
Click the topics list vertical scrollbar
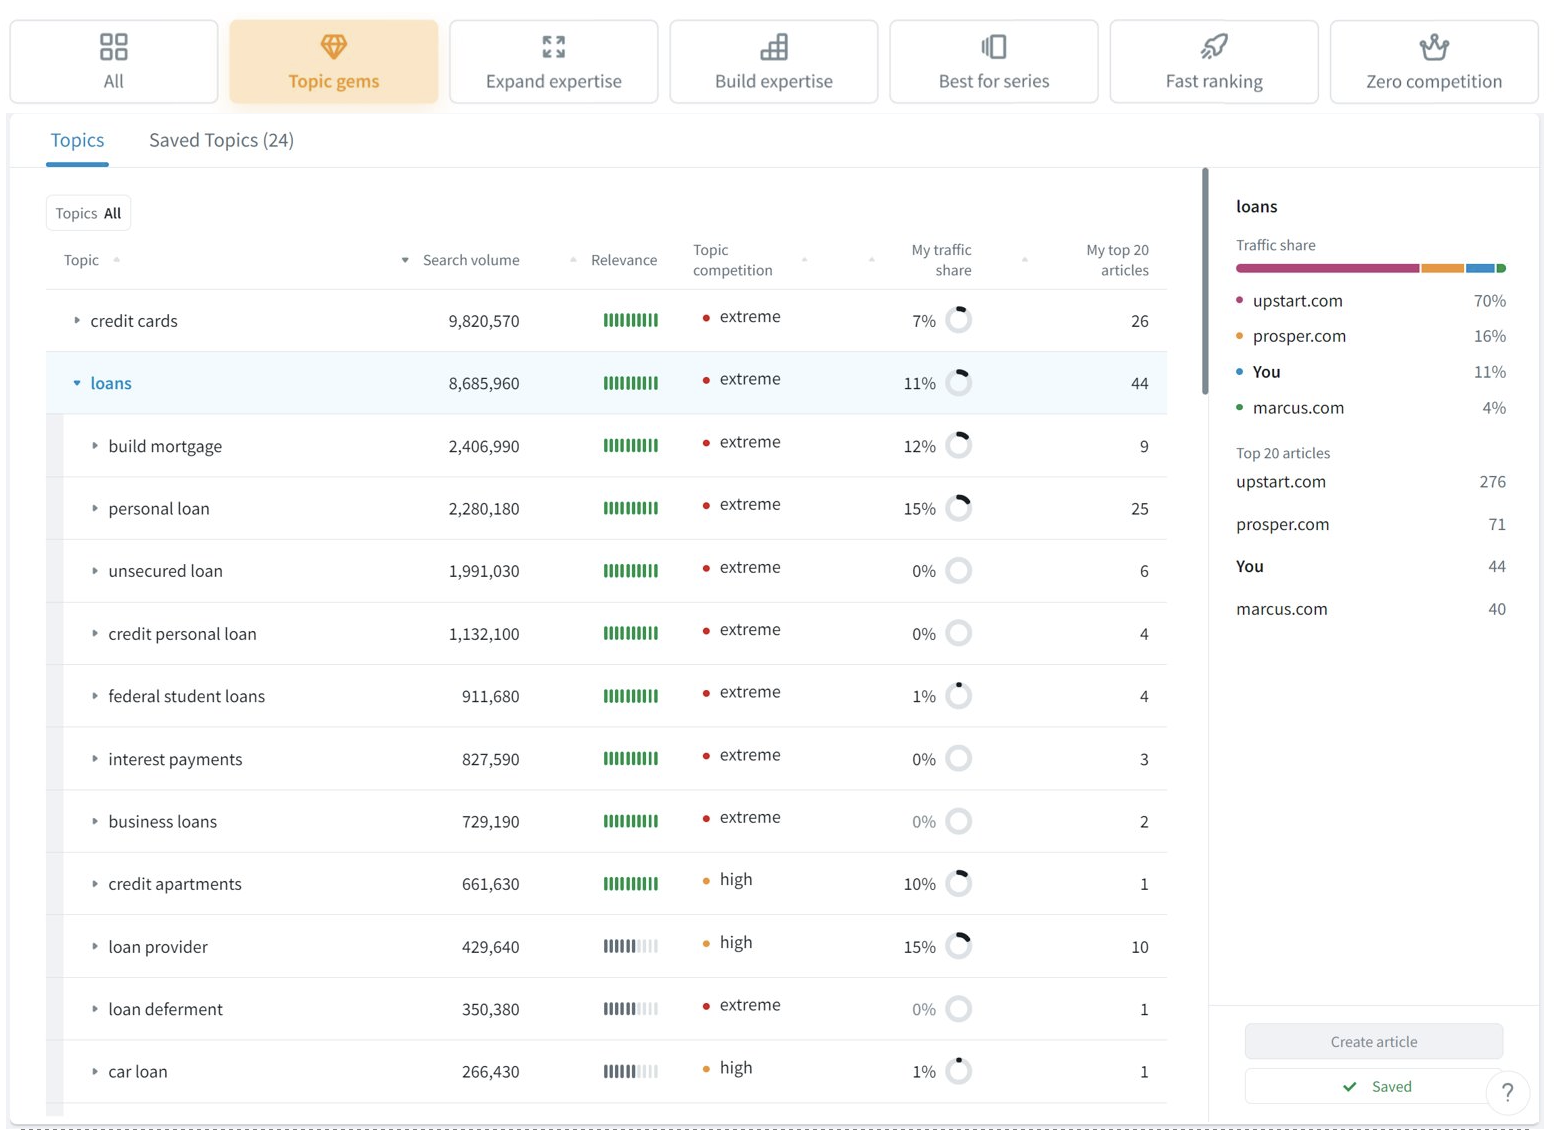point(1205,281)
